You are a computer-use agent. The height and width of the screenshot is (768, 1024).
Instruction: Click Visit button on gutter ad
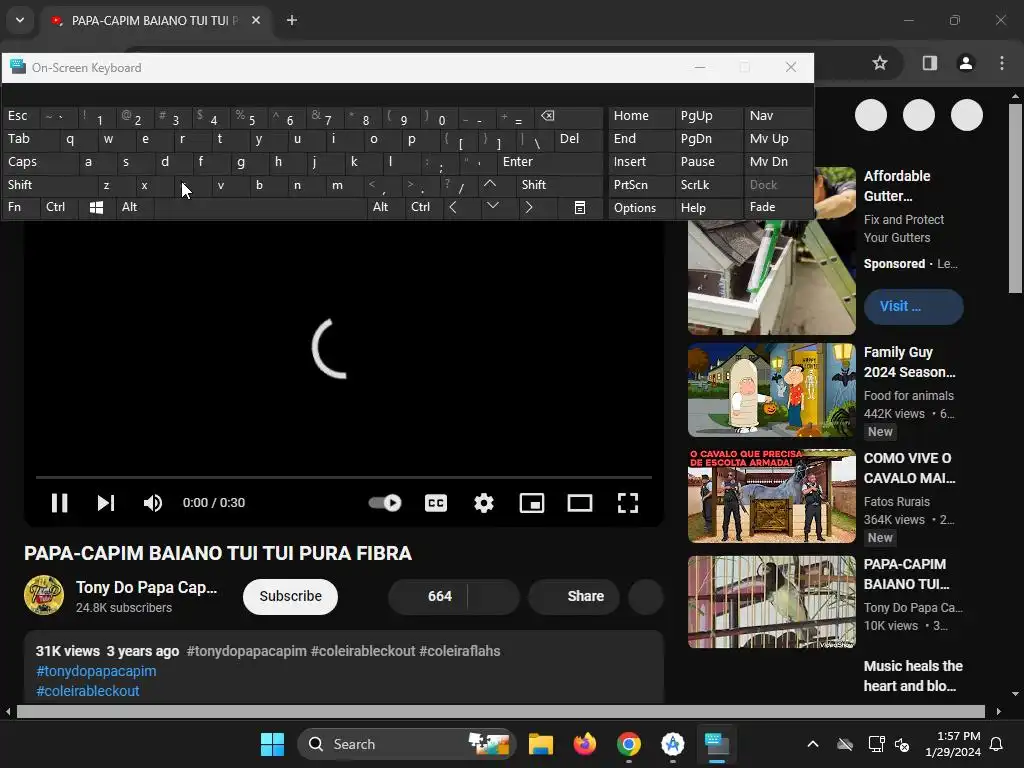click(x=913, y=306)
